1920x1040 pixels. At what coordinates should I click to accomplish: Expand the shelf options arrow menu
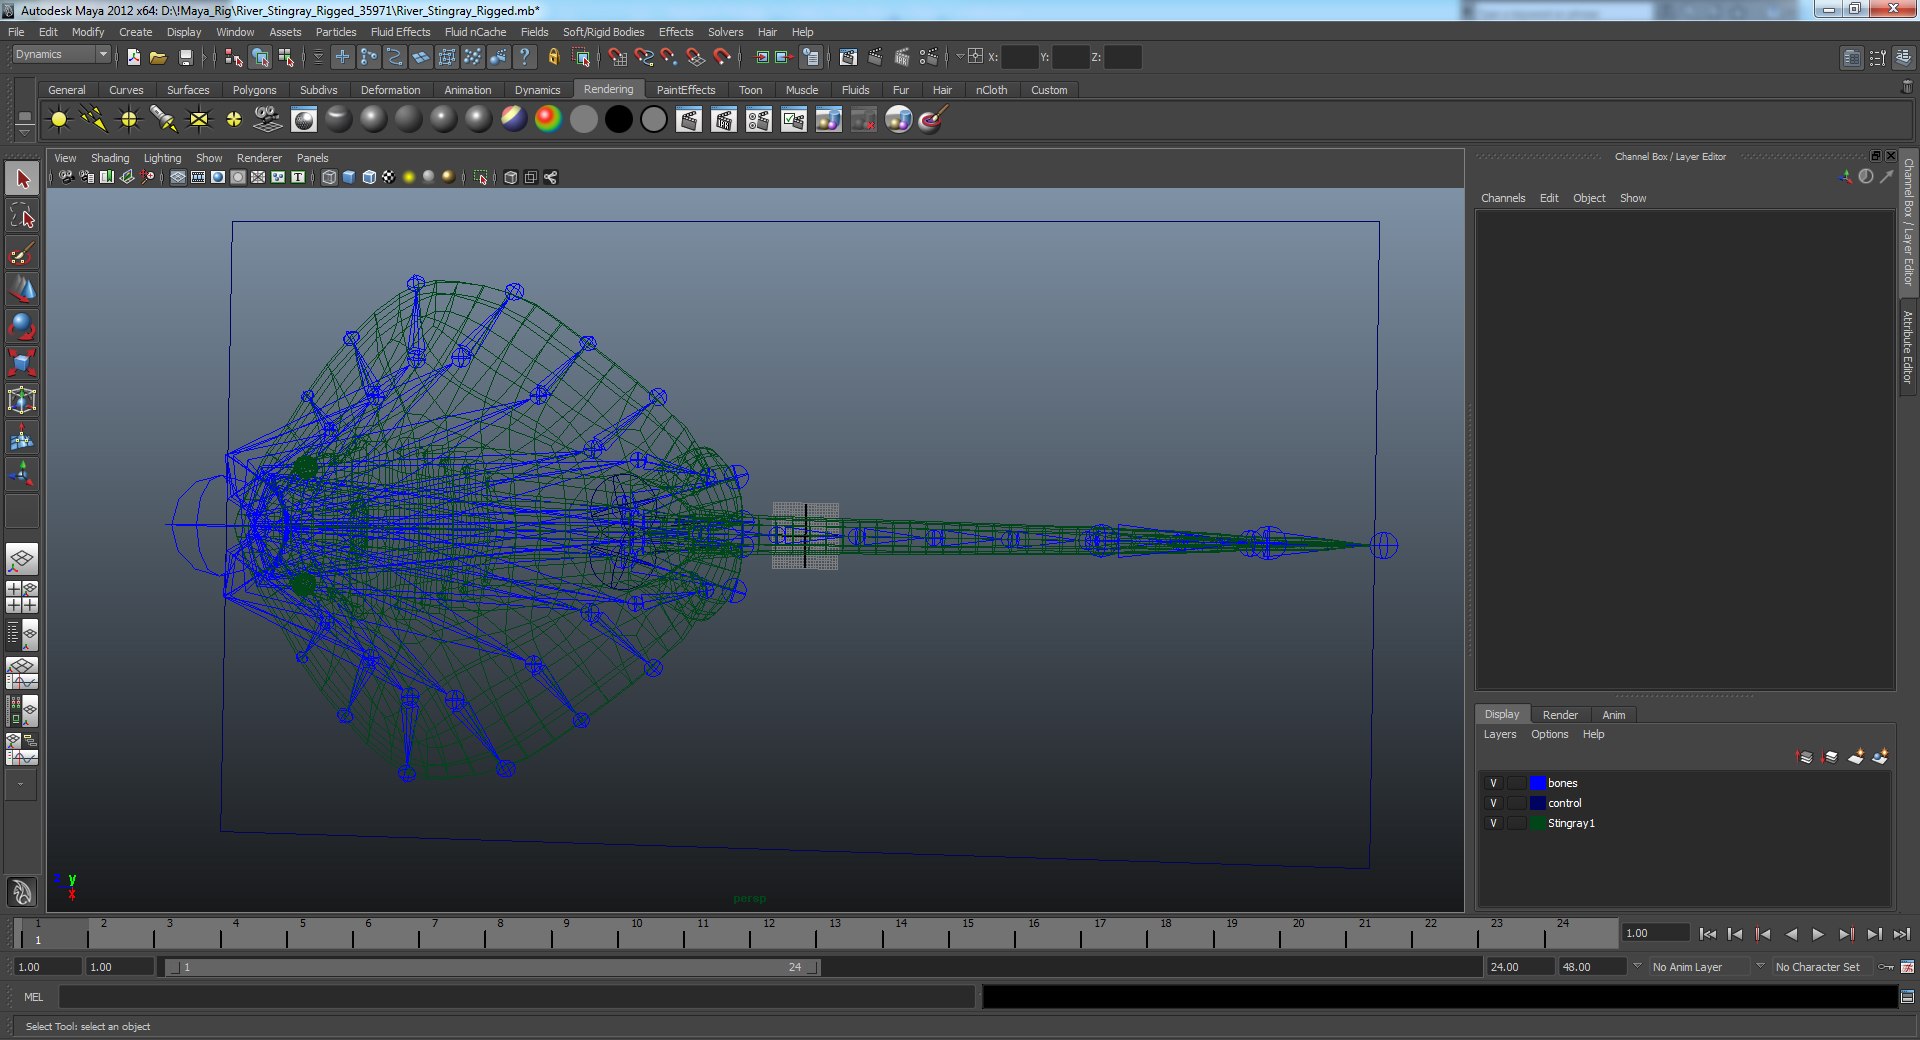click(x=24, y=132)
